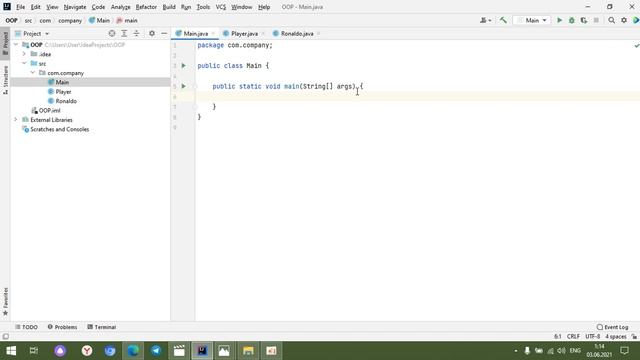Image resolution: width=640 pixels, height=360 pixels.
Task: Collapse the com.company package
Action: [x=33, y=73]
